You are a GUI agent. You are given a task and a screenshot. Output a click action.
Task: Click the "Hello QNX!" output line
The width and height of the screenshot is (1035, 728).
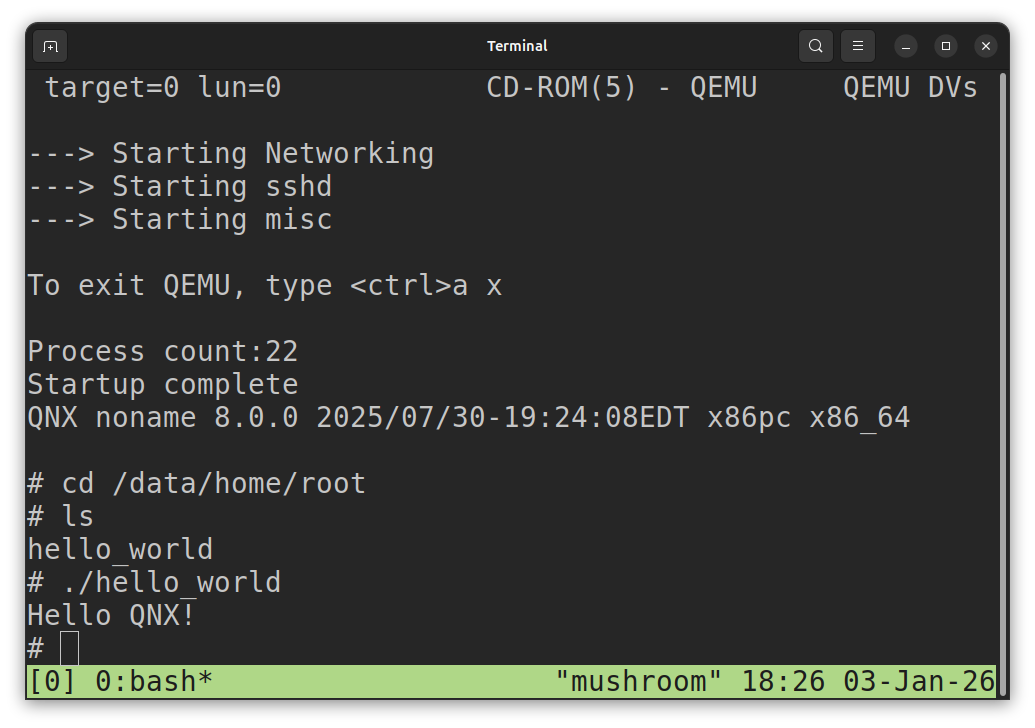click(111, 615)
